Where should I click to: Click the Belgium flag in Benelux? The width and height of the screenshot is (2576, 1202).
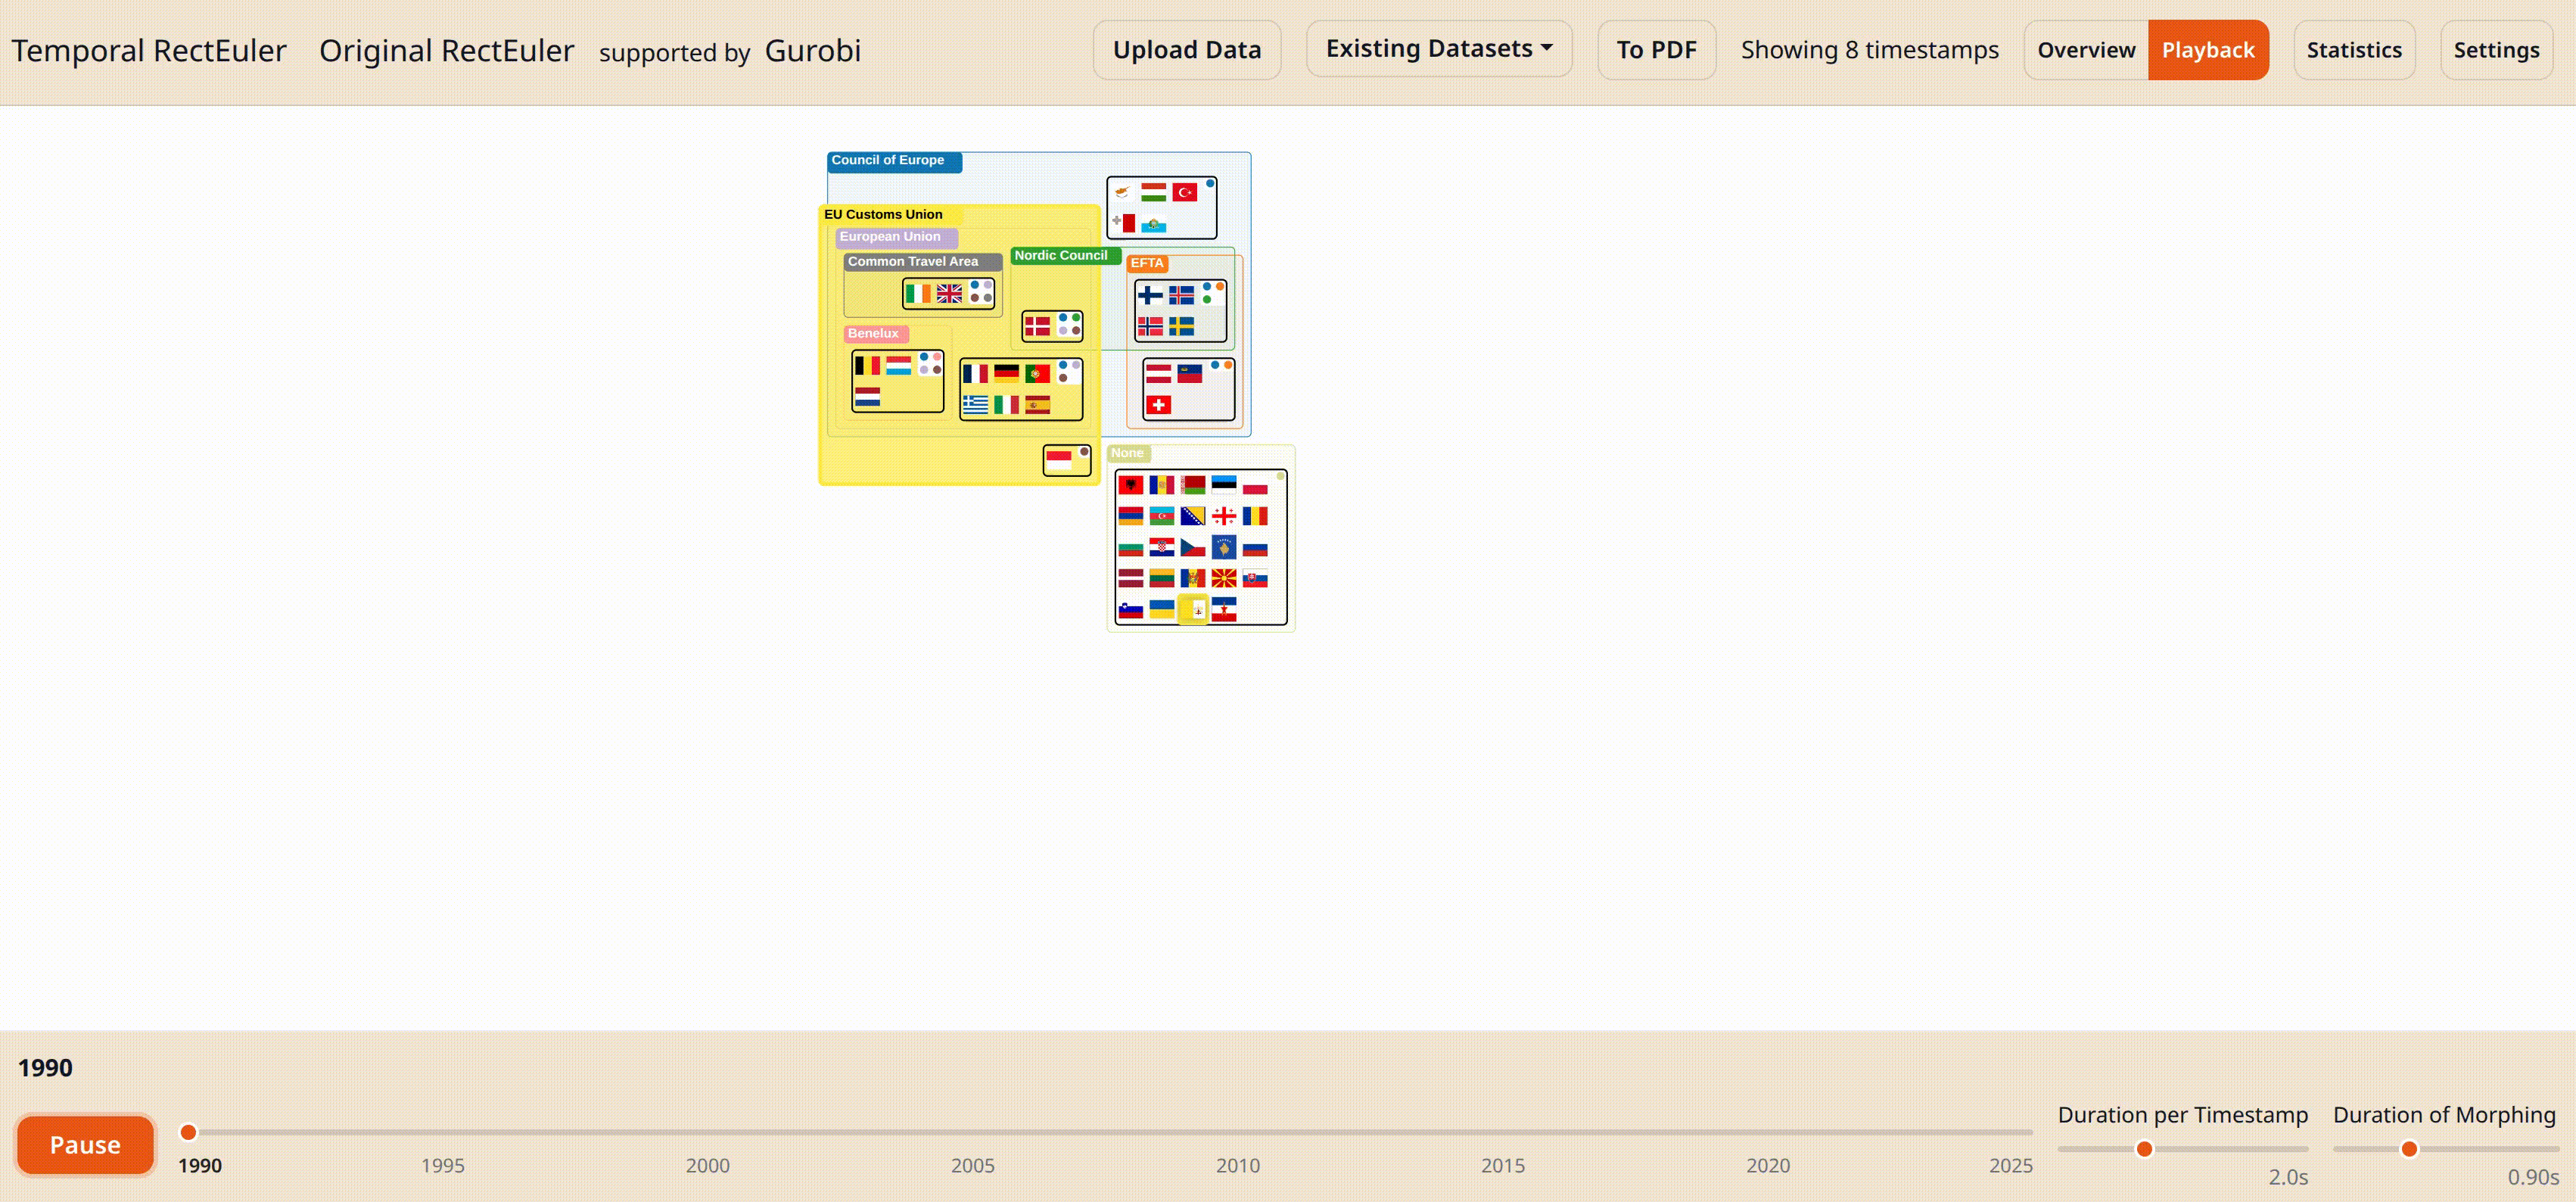click(867, 366)
